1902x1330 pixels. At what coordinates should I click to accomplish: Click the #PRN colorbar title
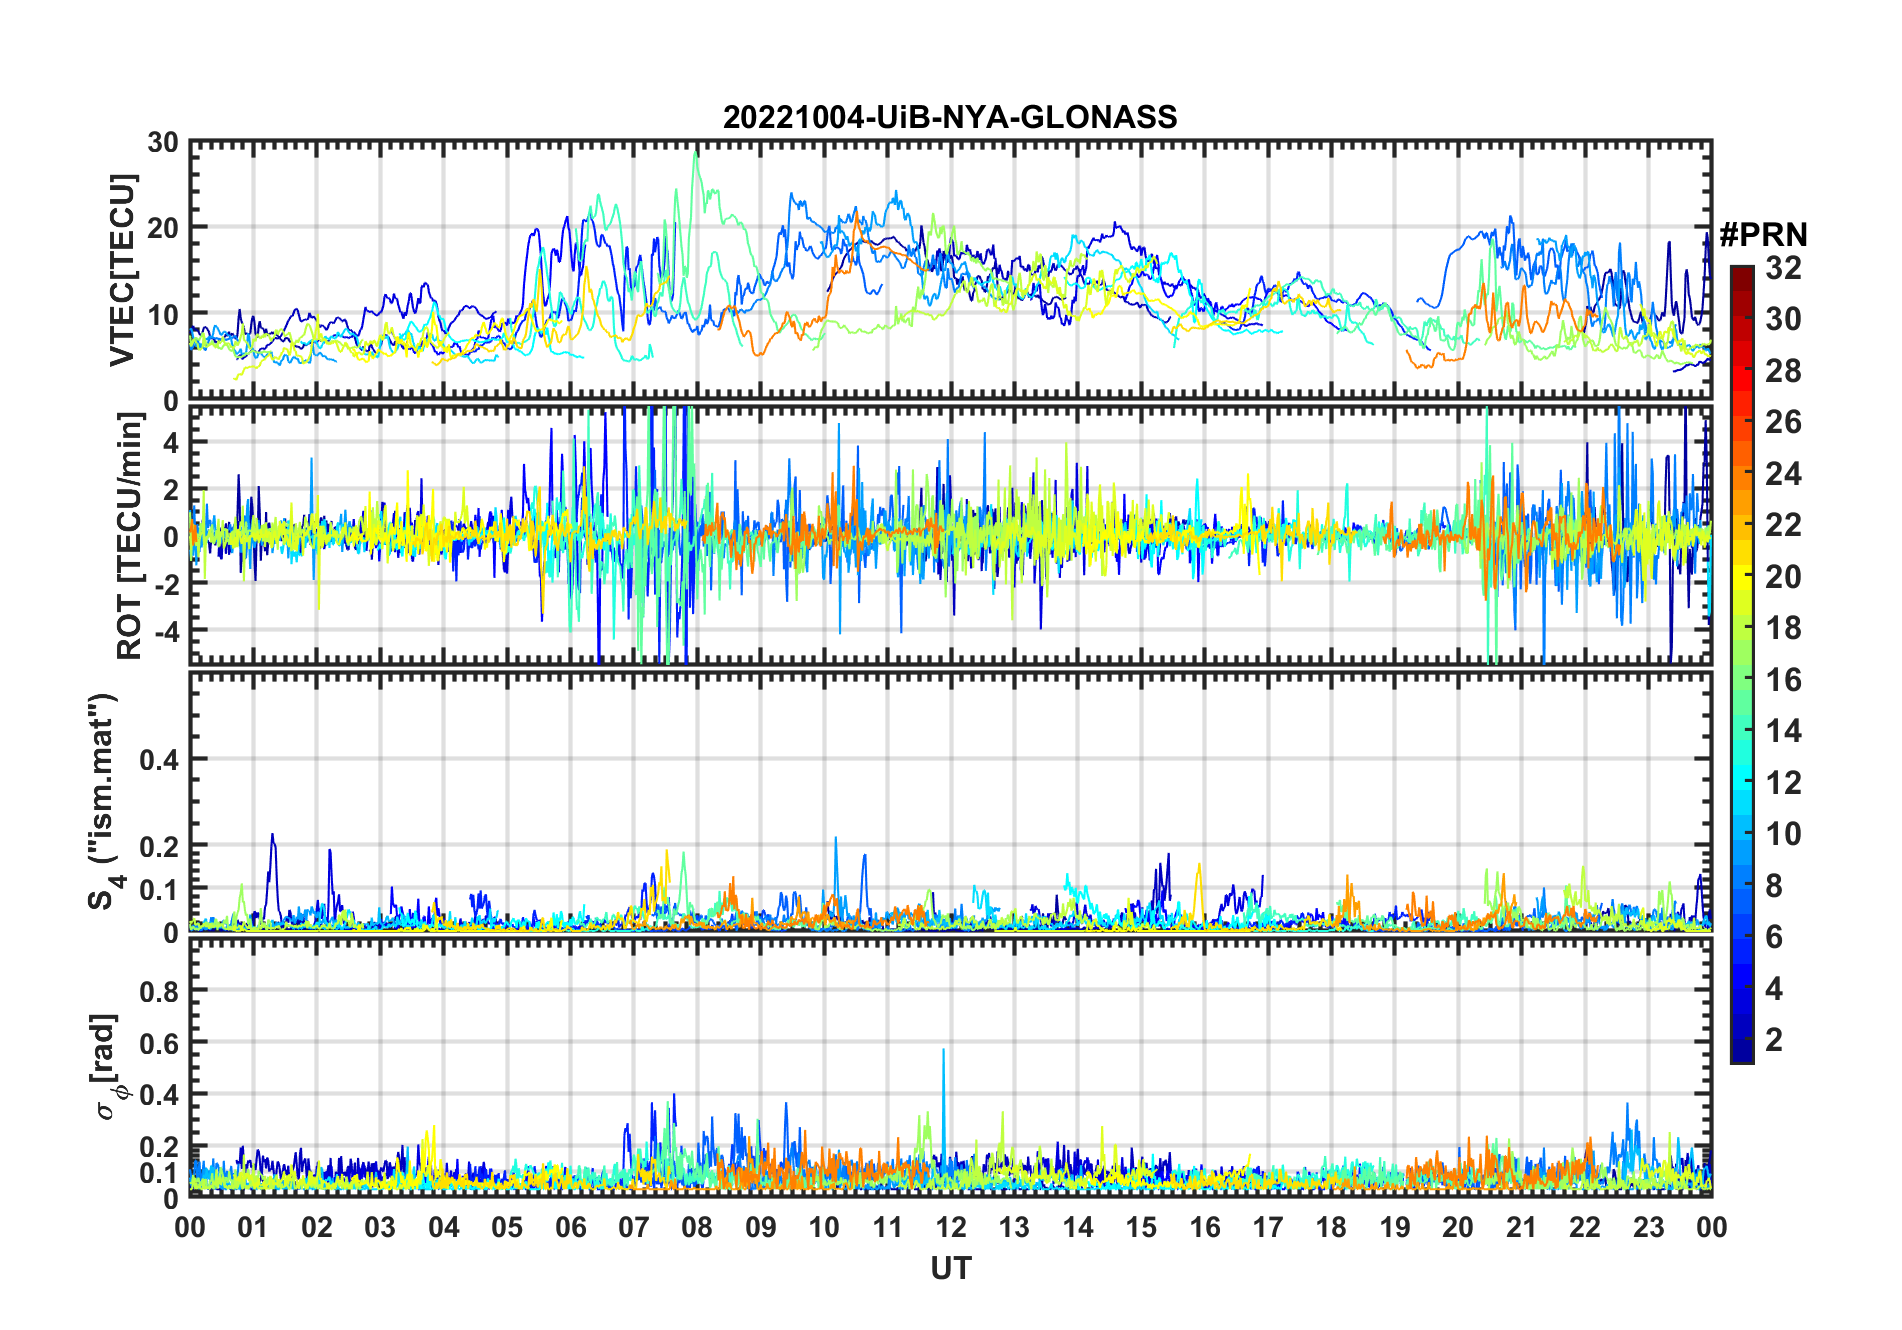(1763, 235)
